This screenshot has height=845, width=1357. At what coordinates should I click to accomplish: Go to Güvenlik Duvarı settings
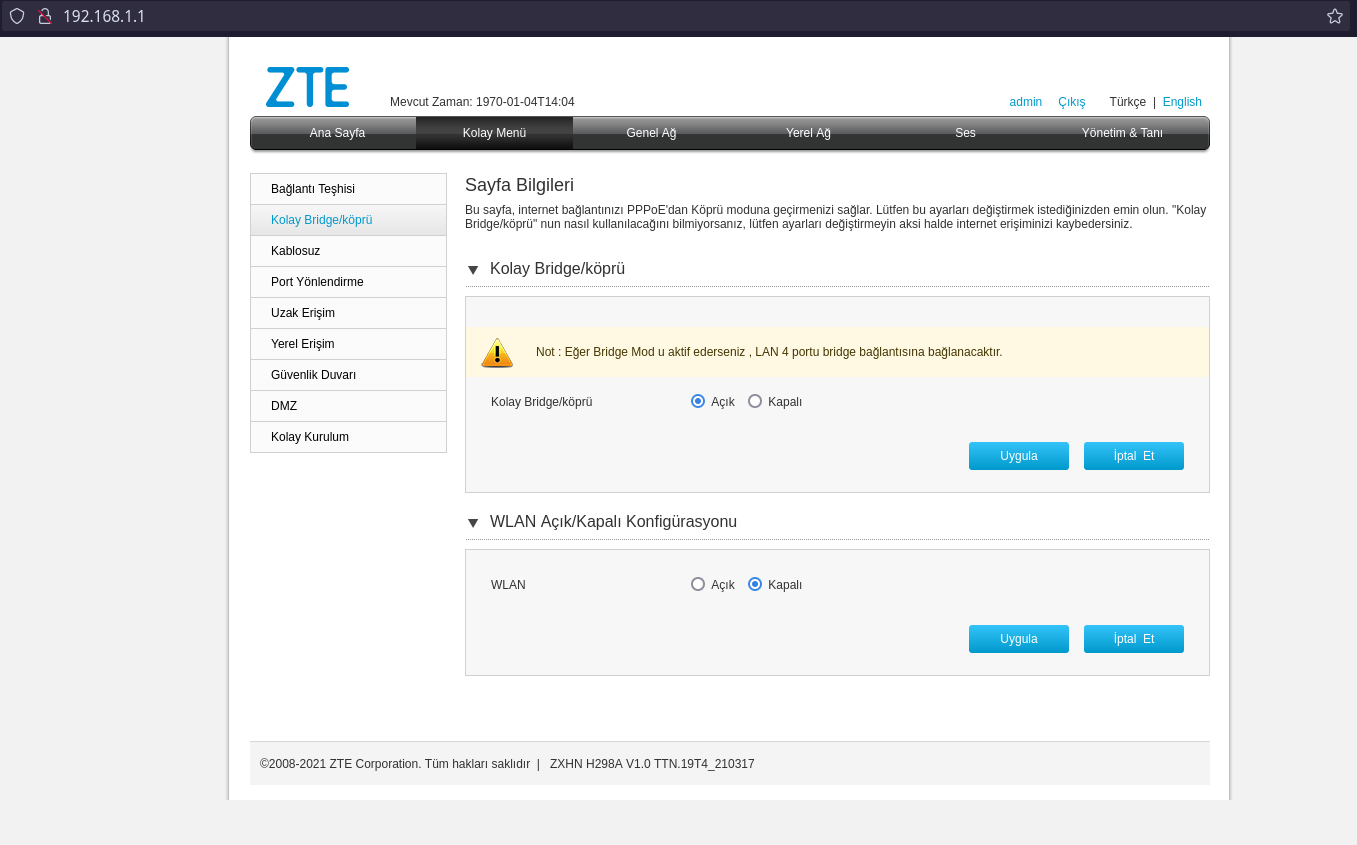(313, 375)
